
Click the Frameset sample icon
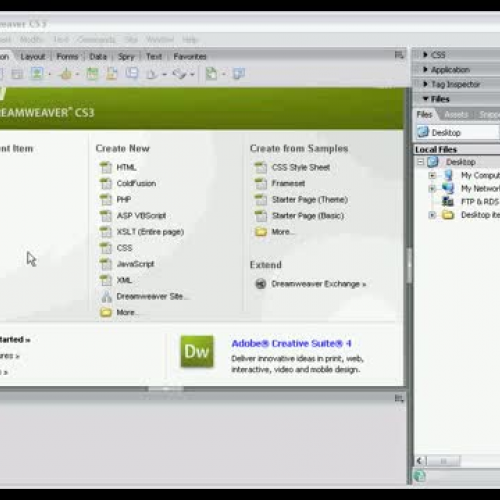(261, 183)
